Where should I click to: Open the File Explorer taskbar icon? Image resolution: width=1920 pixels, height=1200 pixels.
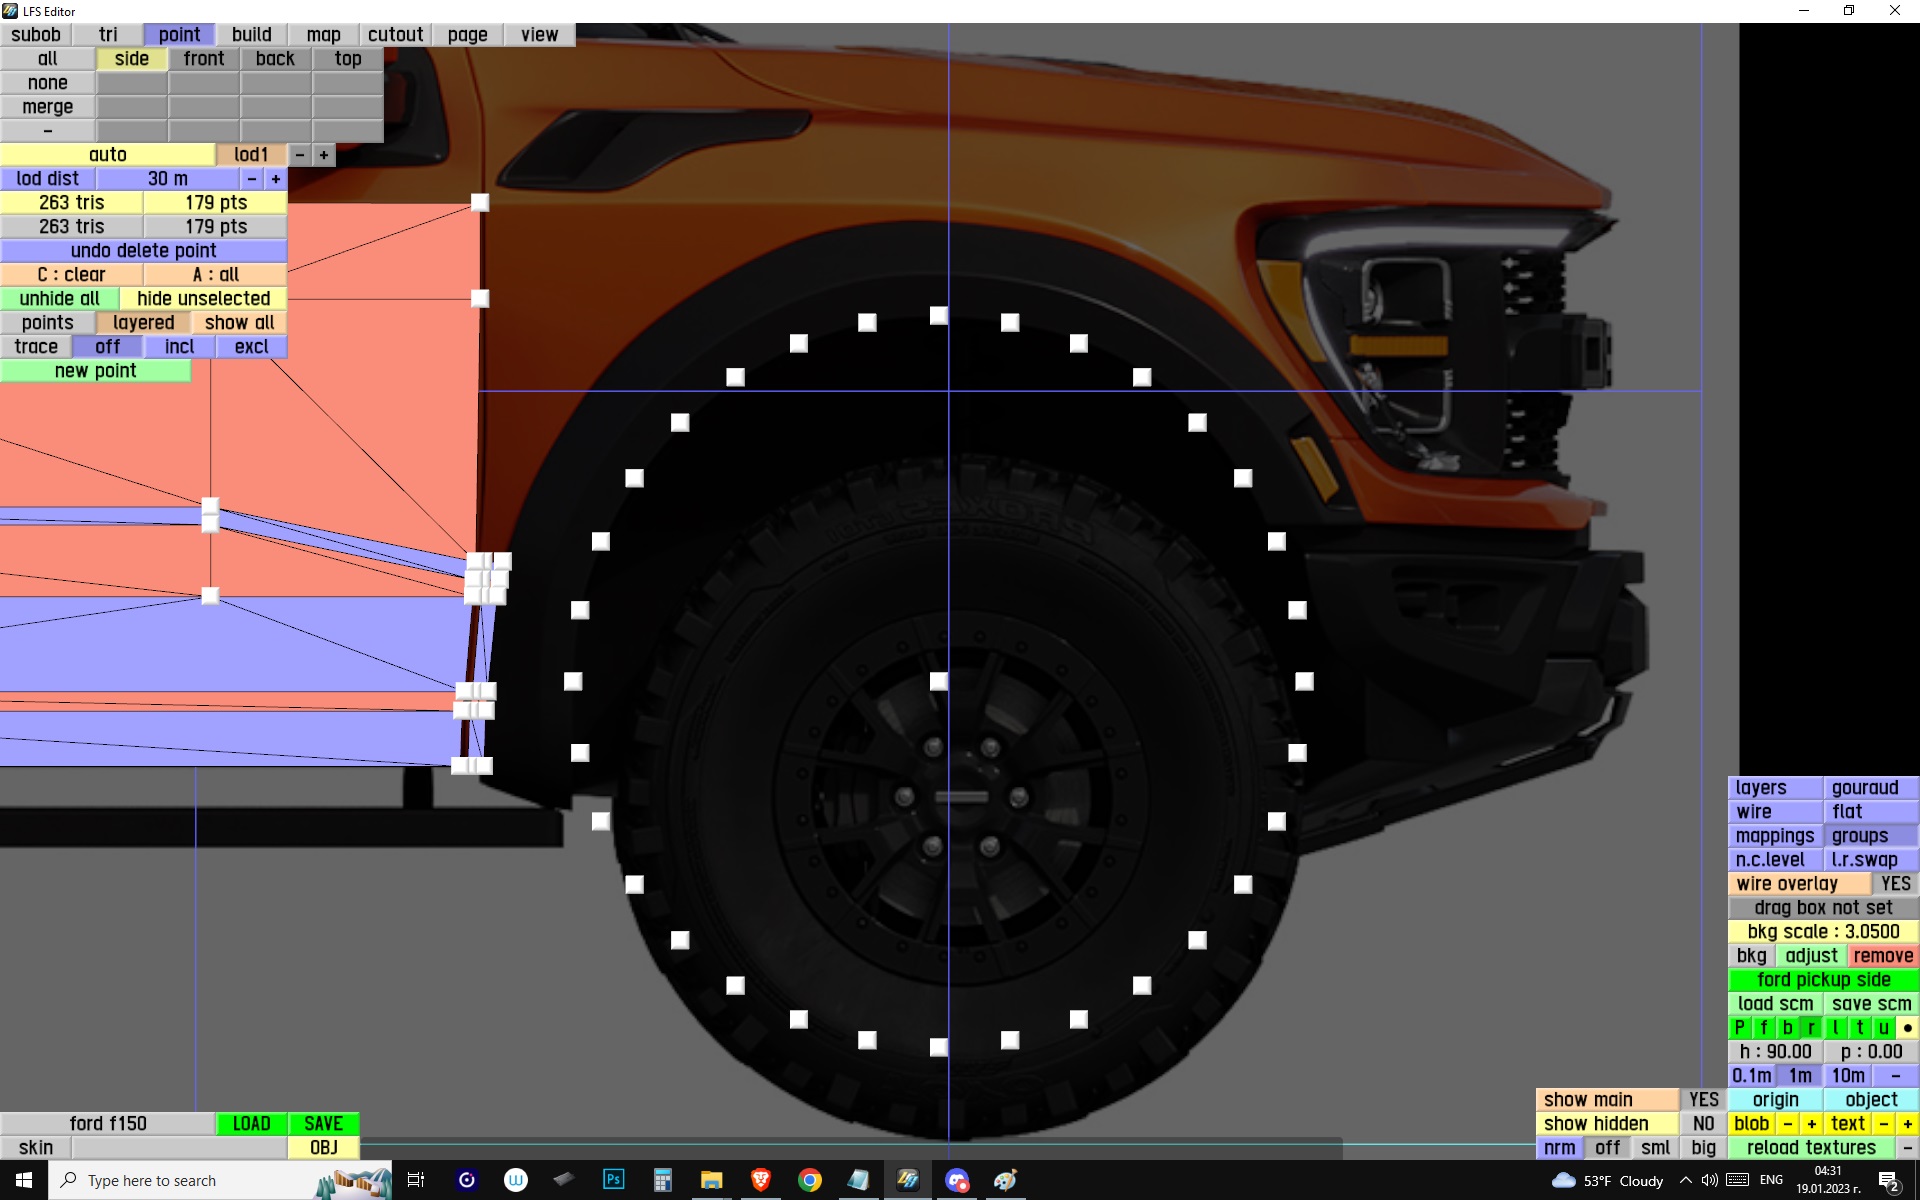point(711,1180)
